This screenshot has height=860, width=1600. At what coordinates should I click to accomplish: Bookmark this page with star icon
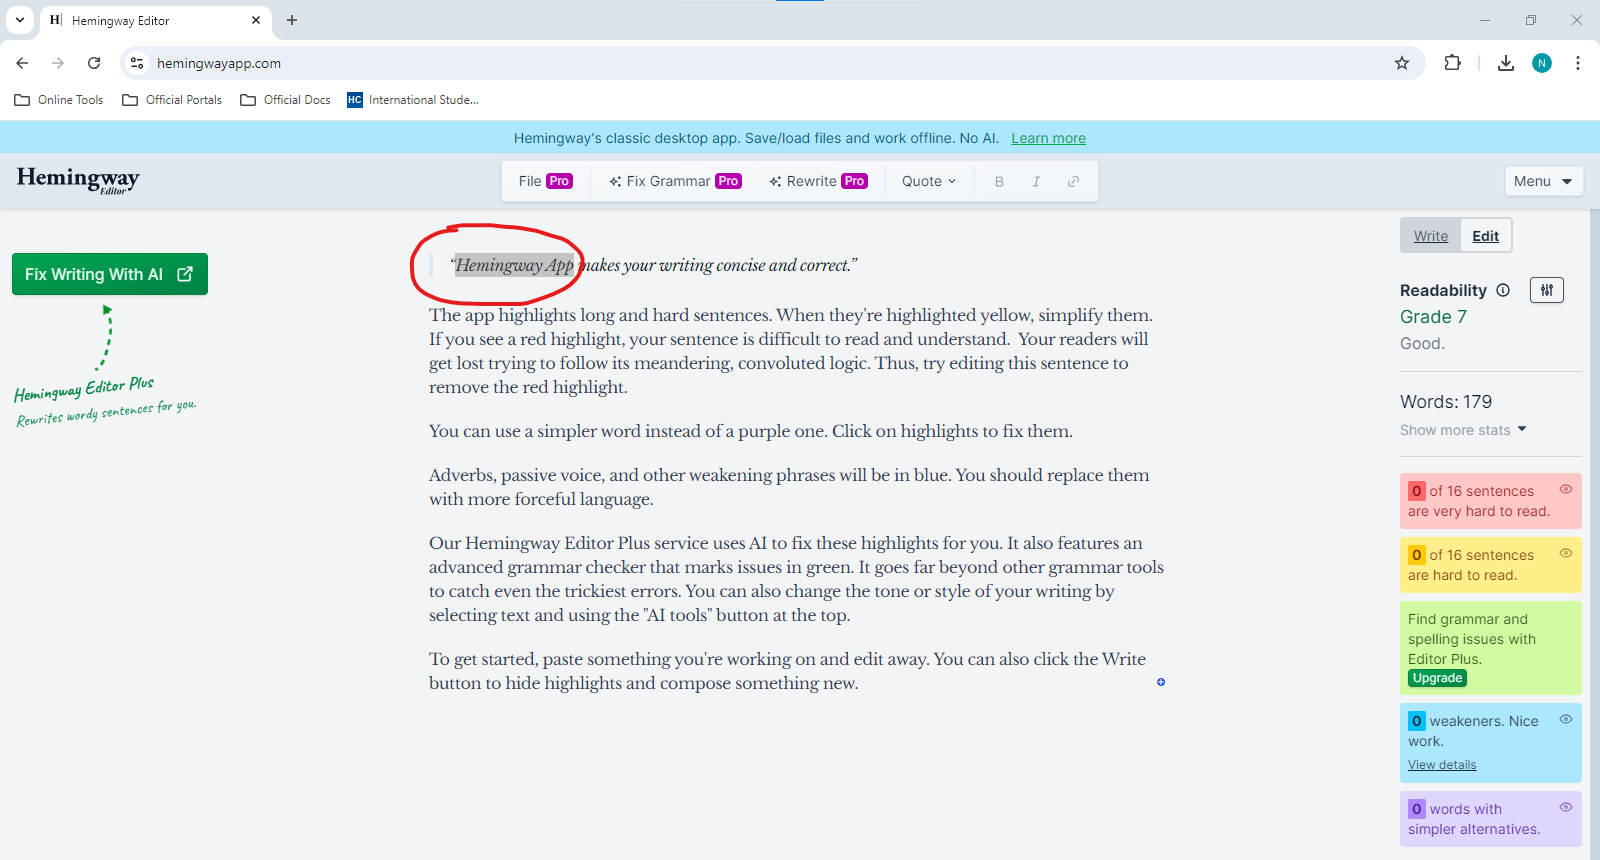pyautogui.click(x=1402, y=63)
